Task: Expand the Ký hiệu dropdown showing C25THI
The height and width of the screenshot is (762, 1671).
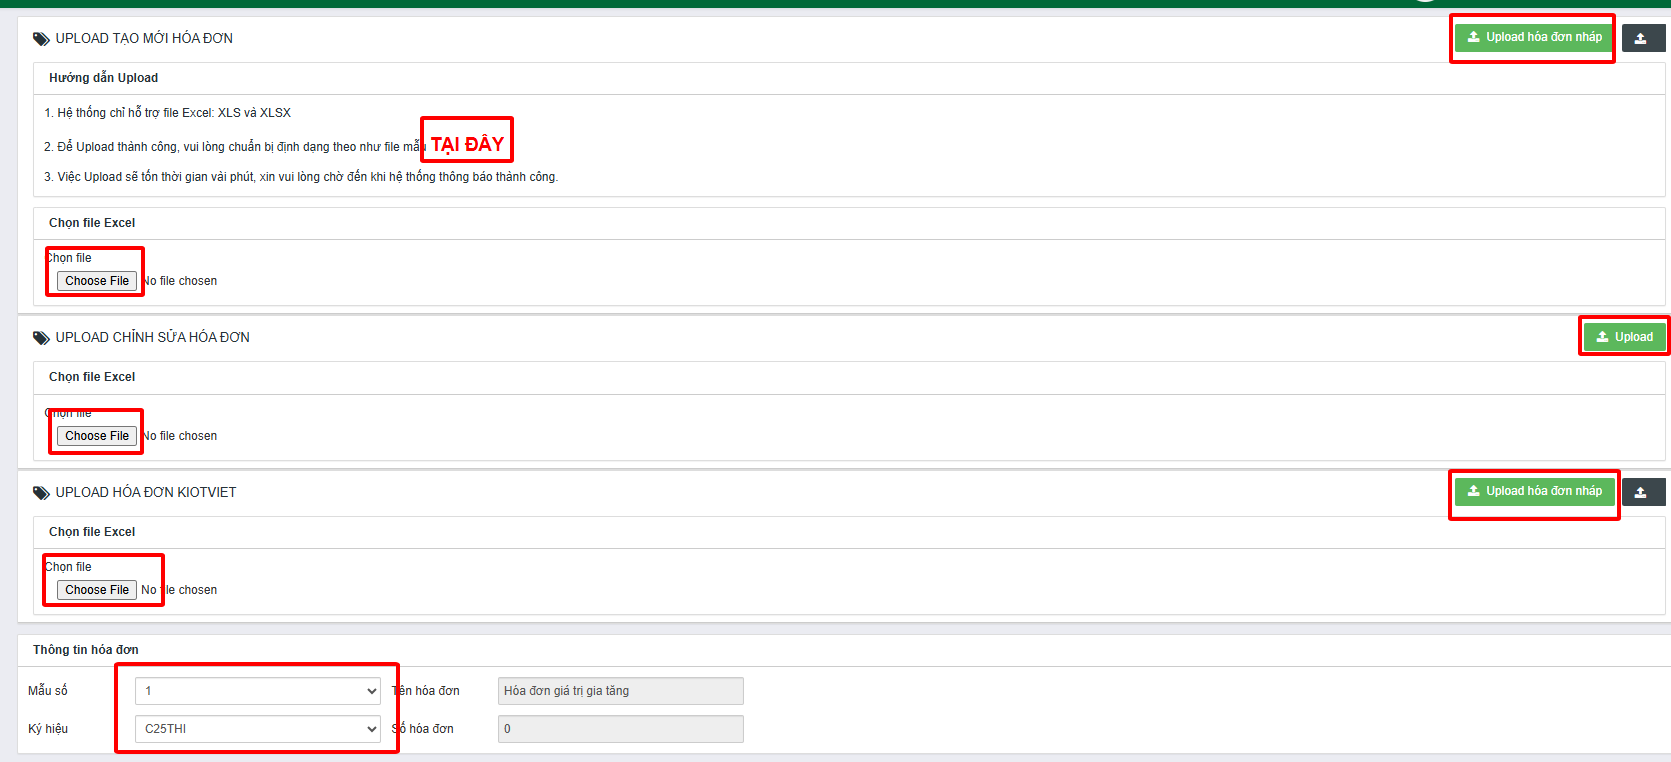Action: [x=258, y=729]
